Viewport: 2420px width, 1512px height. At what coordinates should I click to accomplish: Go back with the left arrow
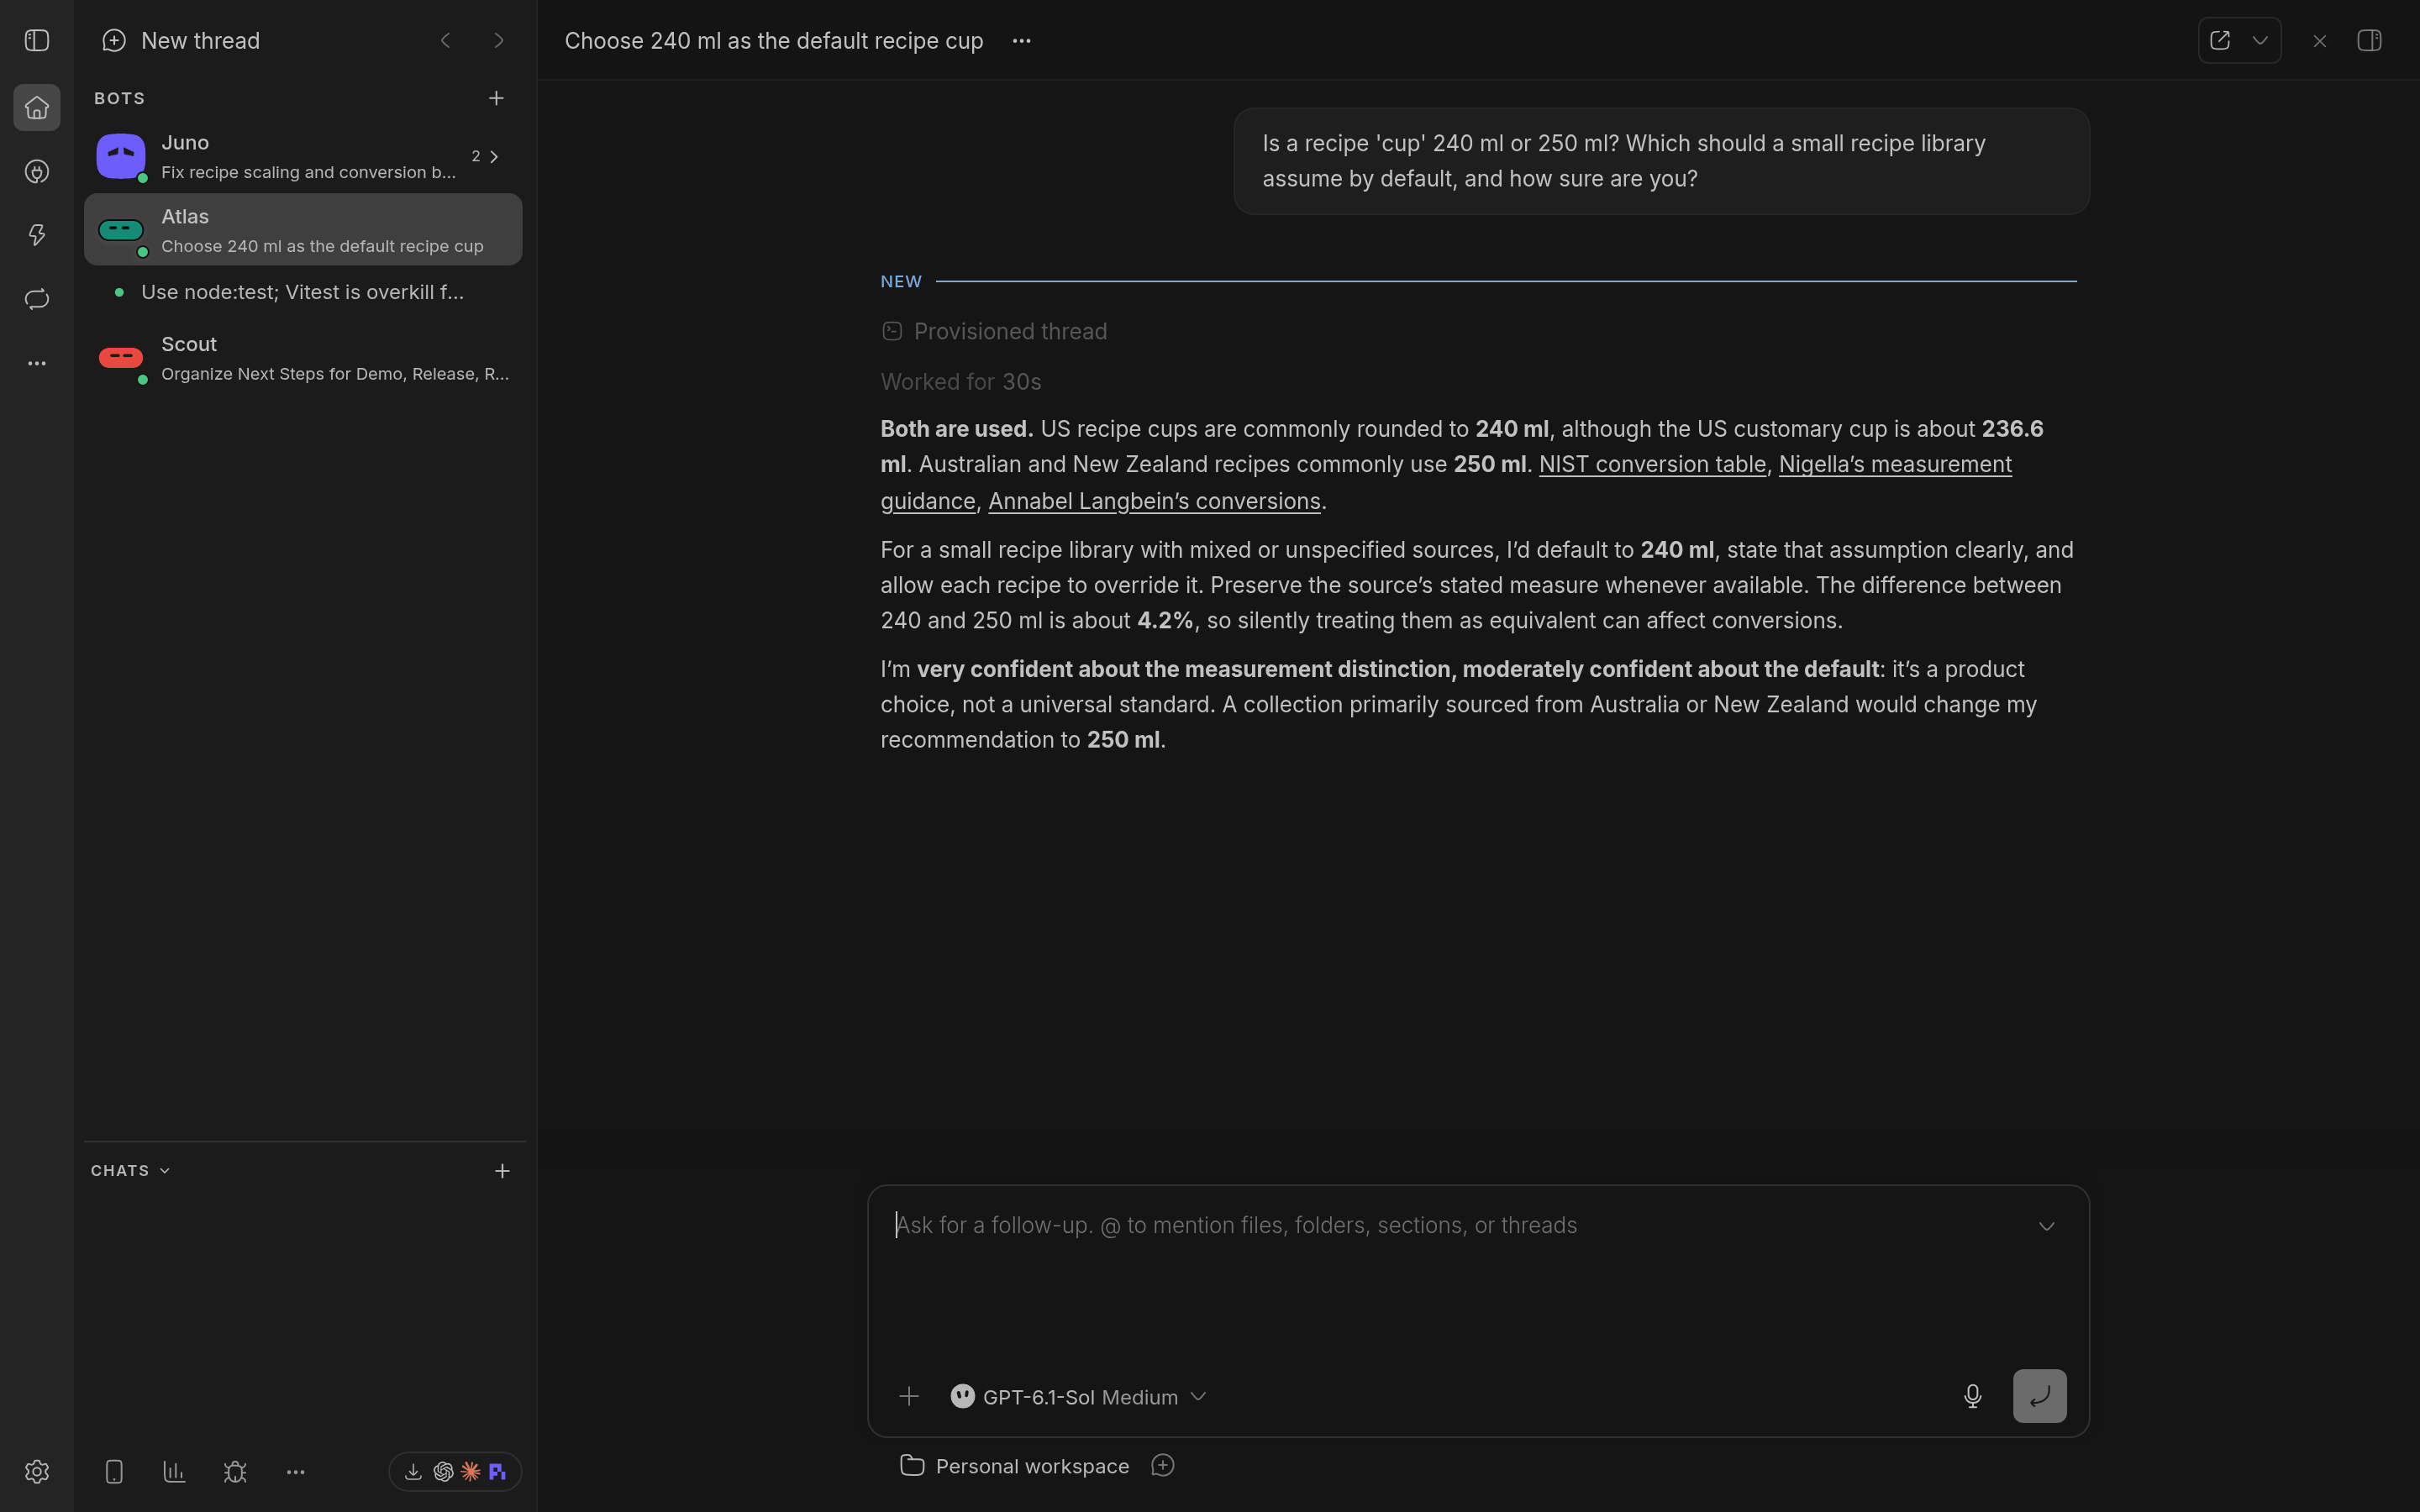click(x=446, y=40)
